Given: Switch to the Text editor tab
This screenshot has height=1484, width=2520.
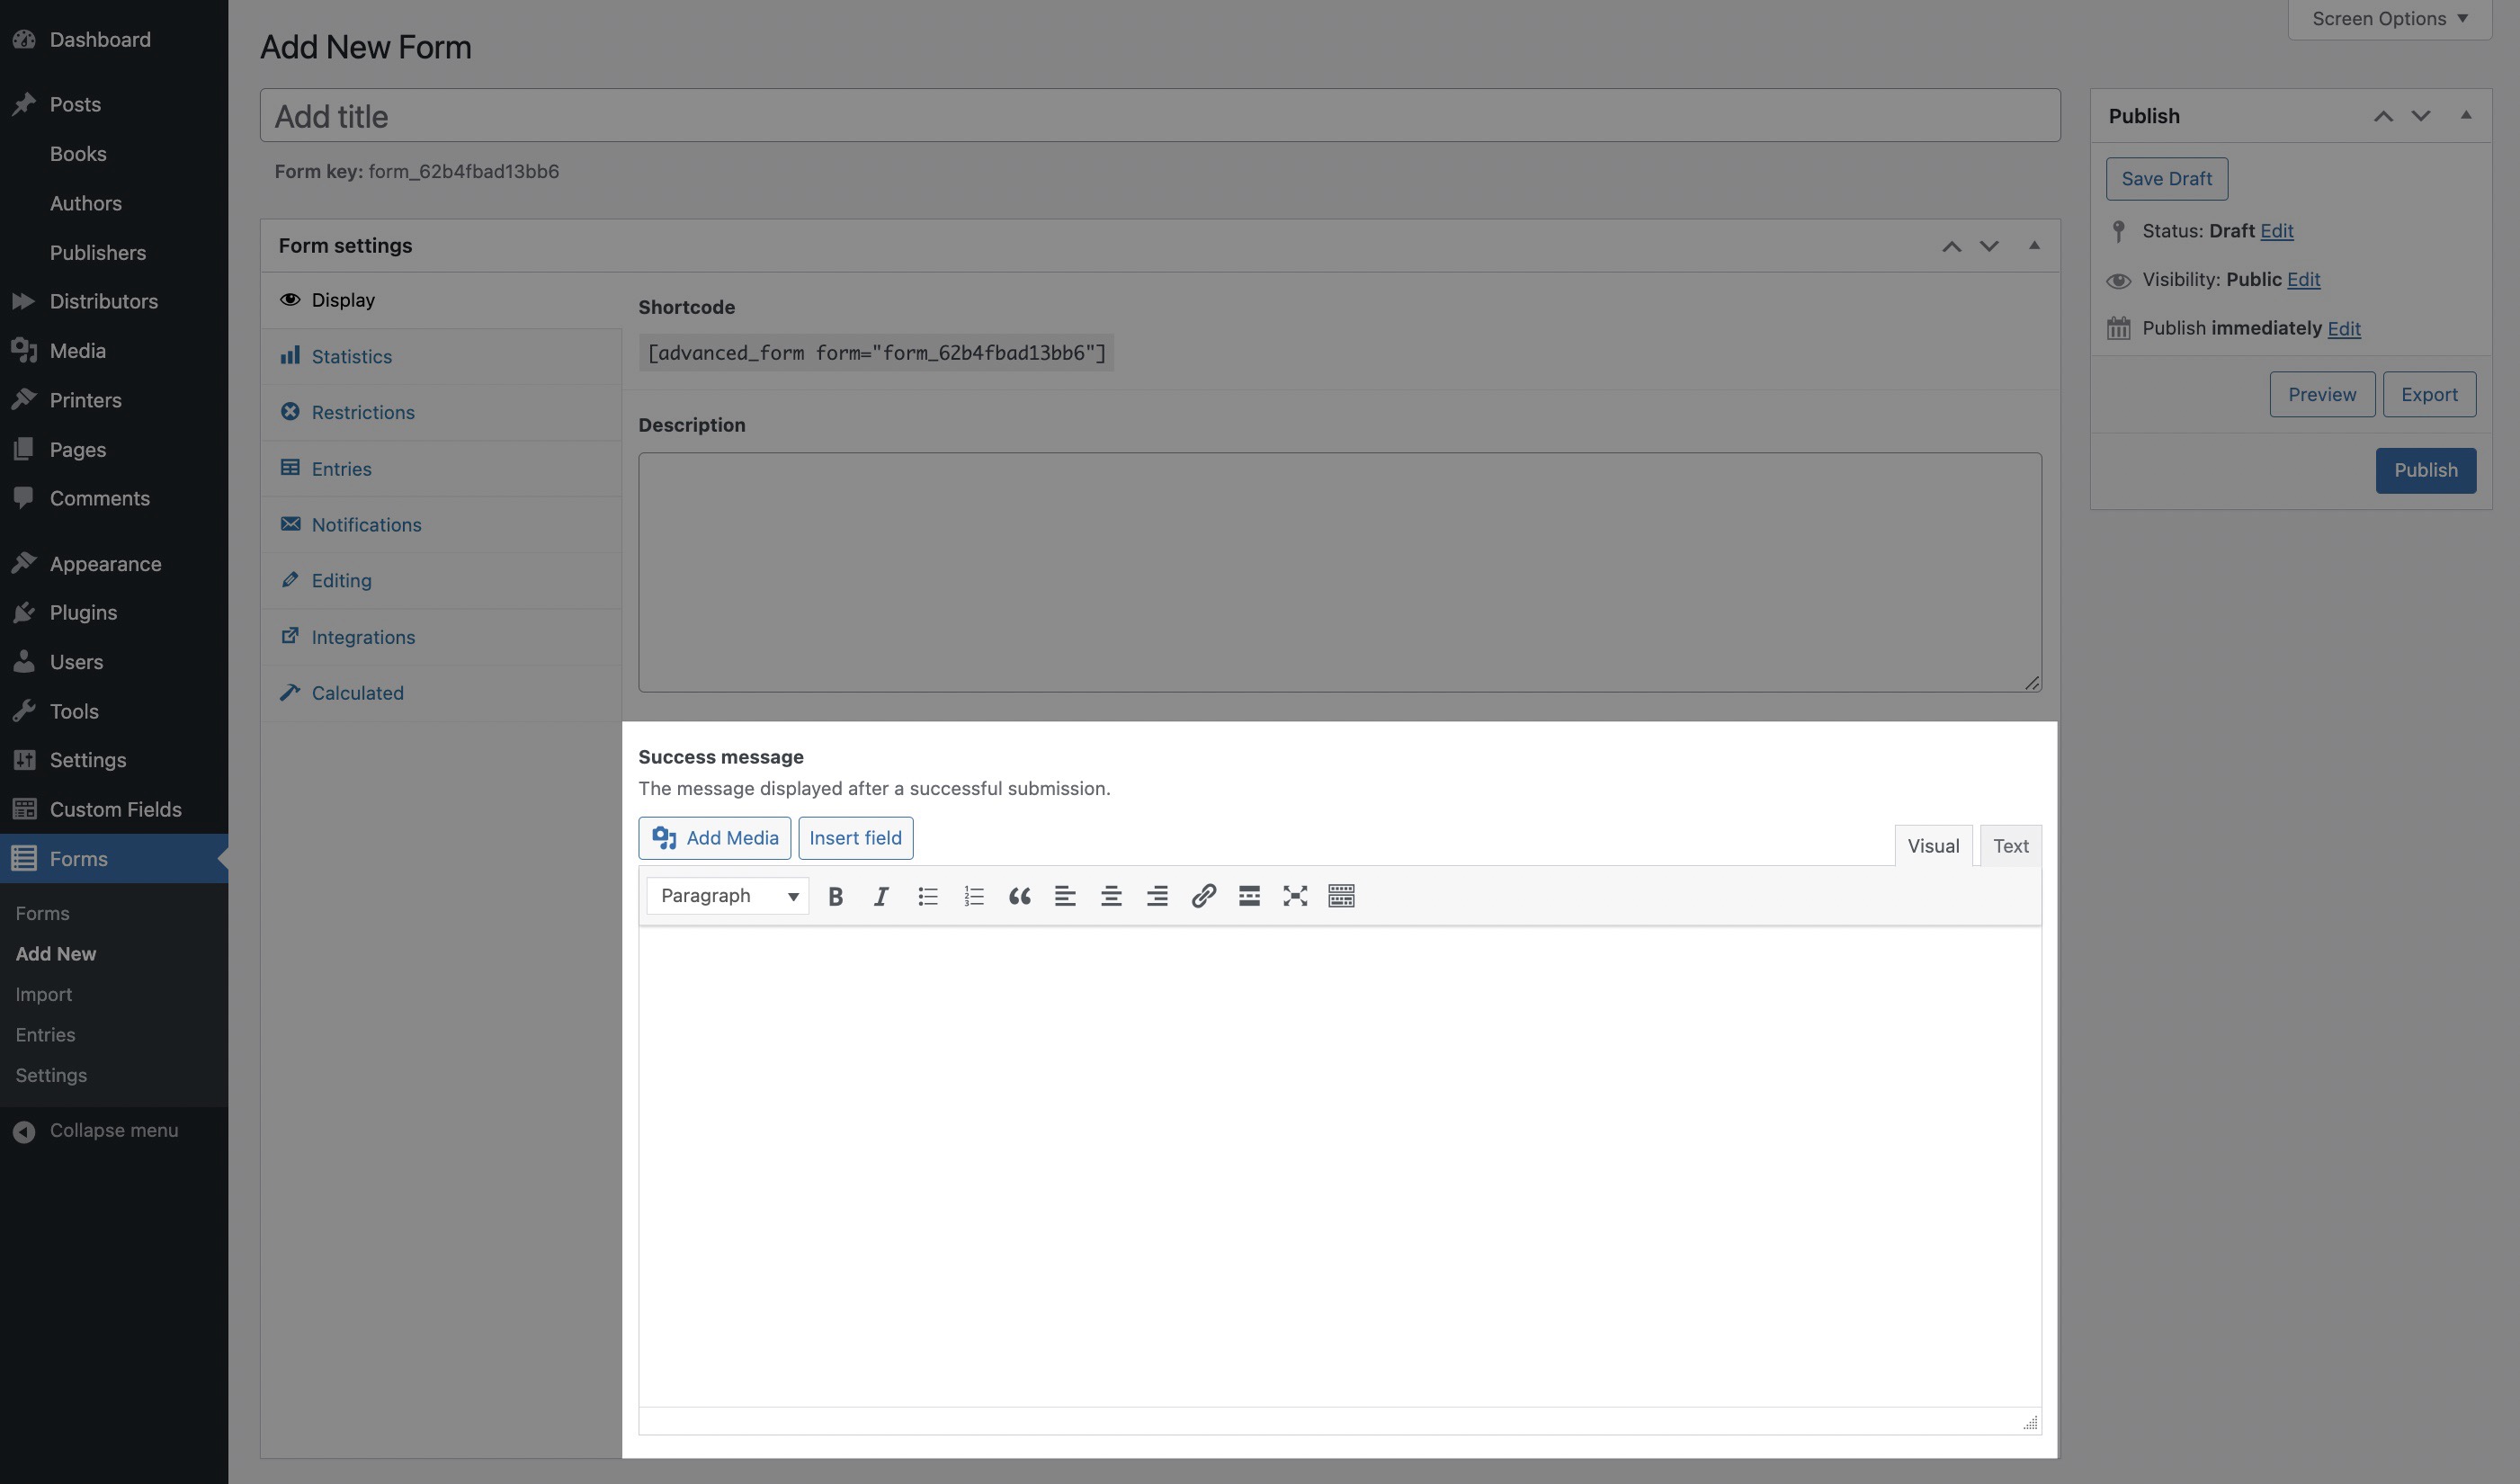Looking at the screenshot, I should click(2010, 846).
